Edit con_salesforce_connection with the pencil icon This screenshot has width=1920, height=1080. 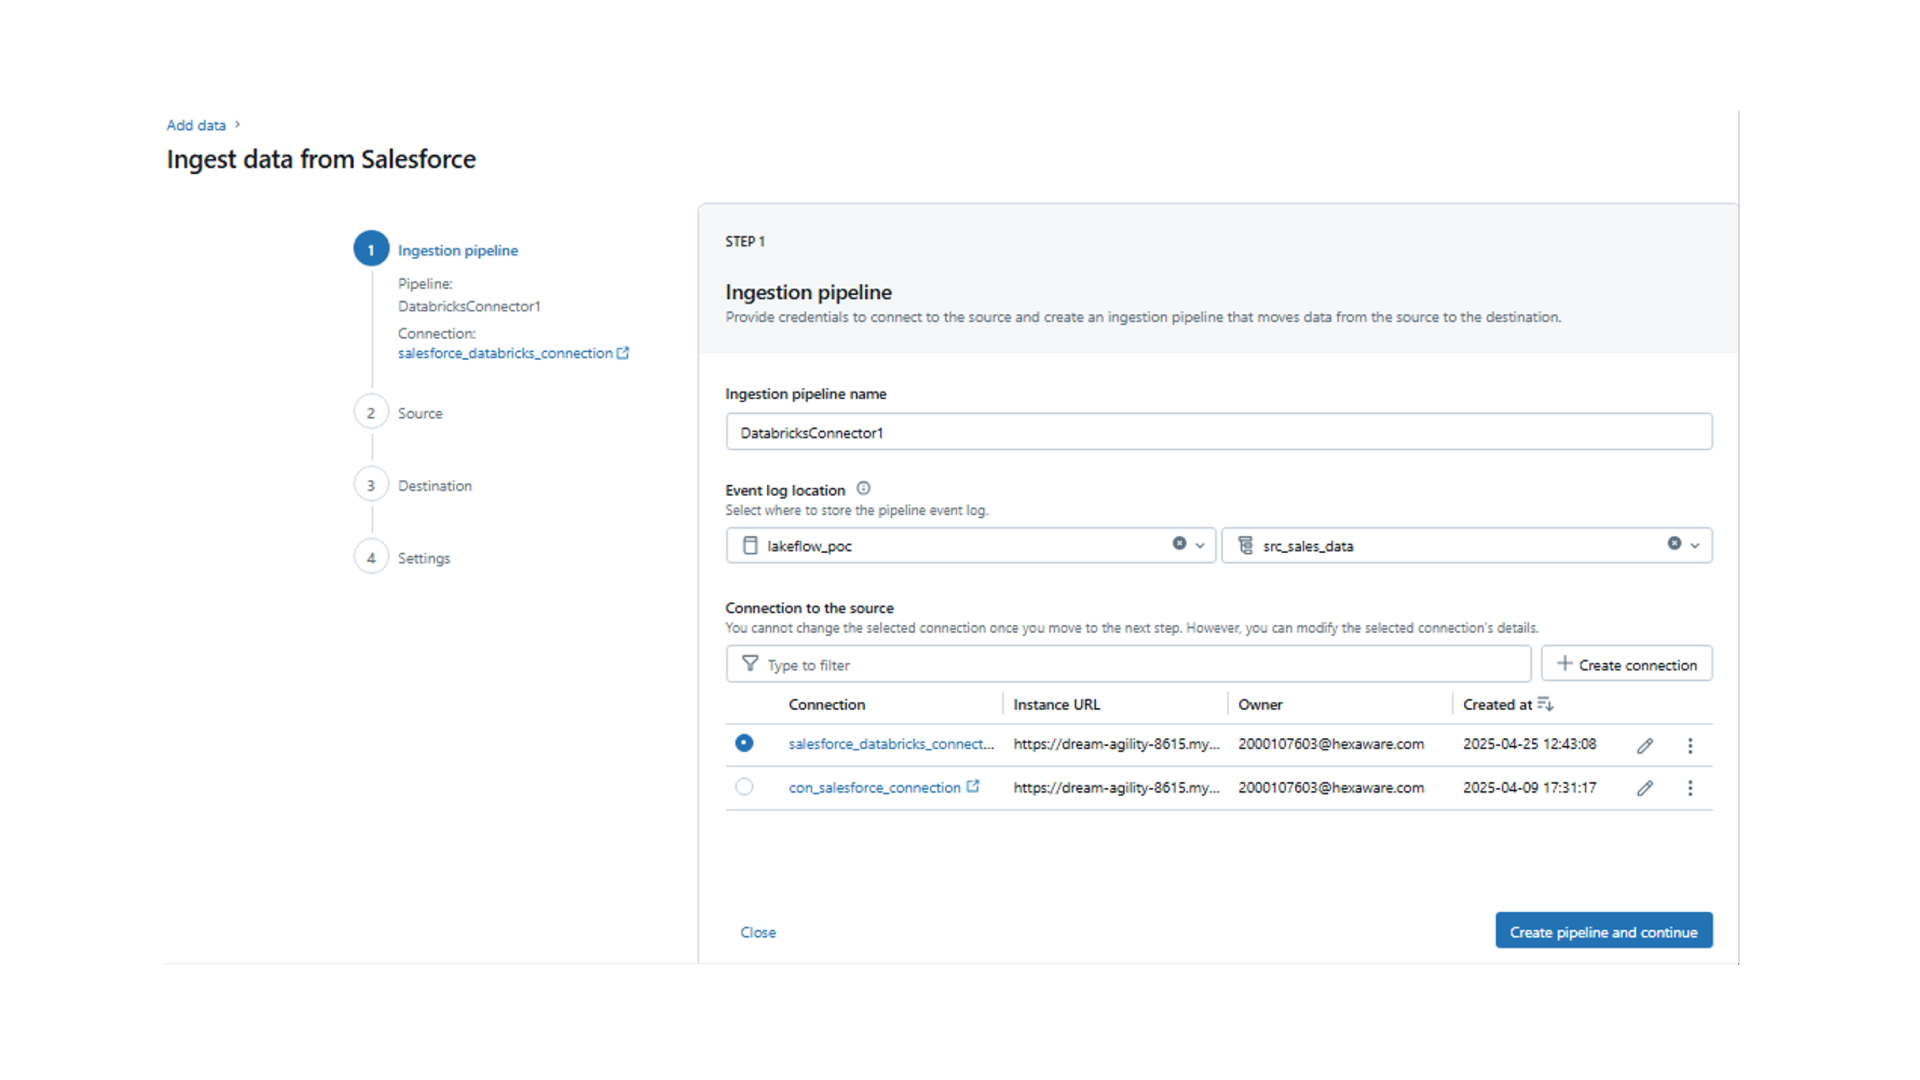pyautogui.click(x=1645, y=788)
